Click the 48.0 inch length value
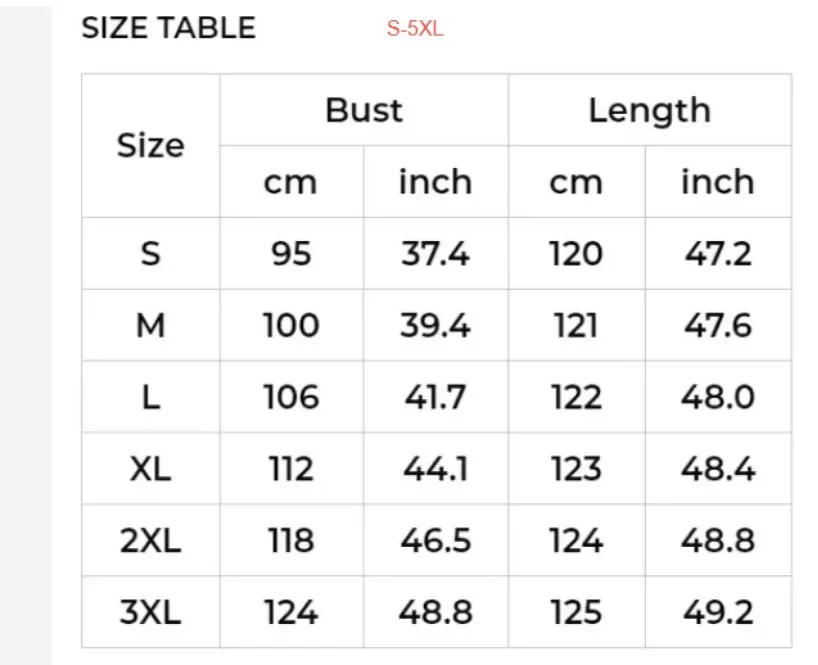818x665 pixels. [x=717, y=398]
